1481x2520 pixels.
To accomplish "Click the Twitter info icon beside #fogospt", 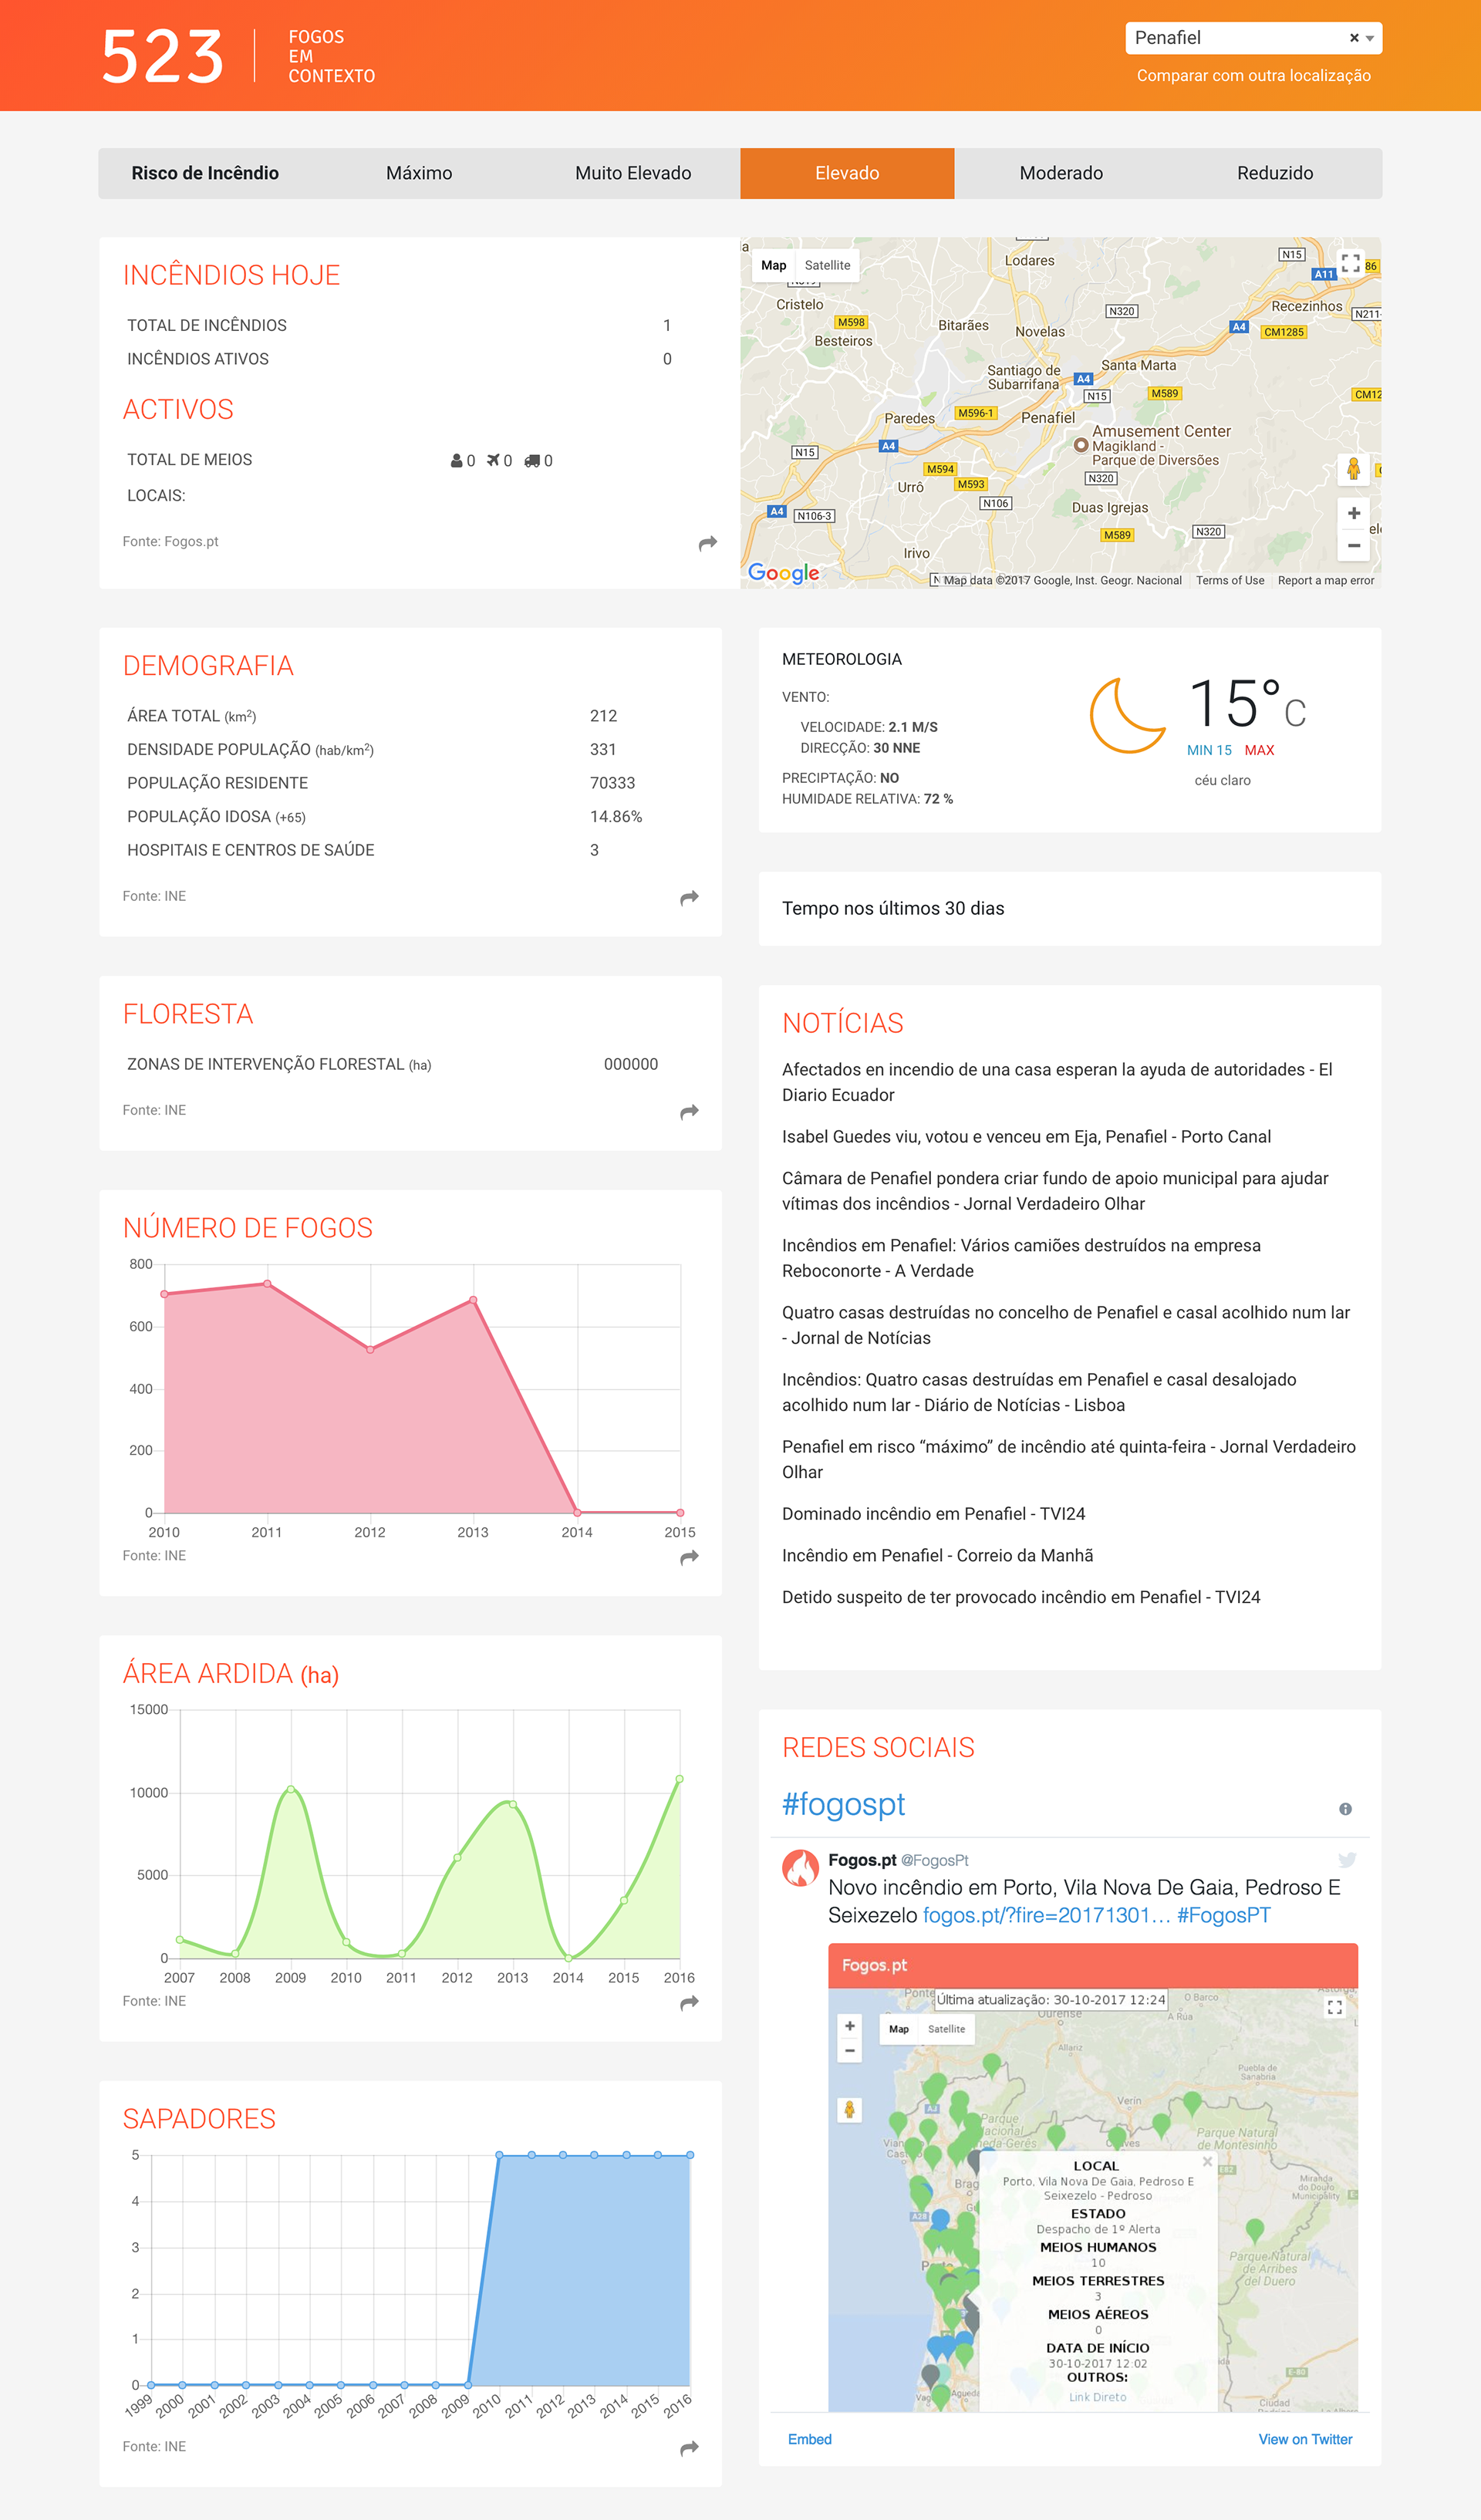I will click(1345, 1808).
